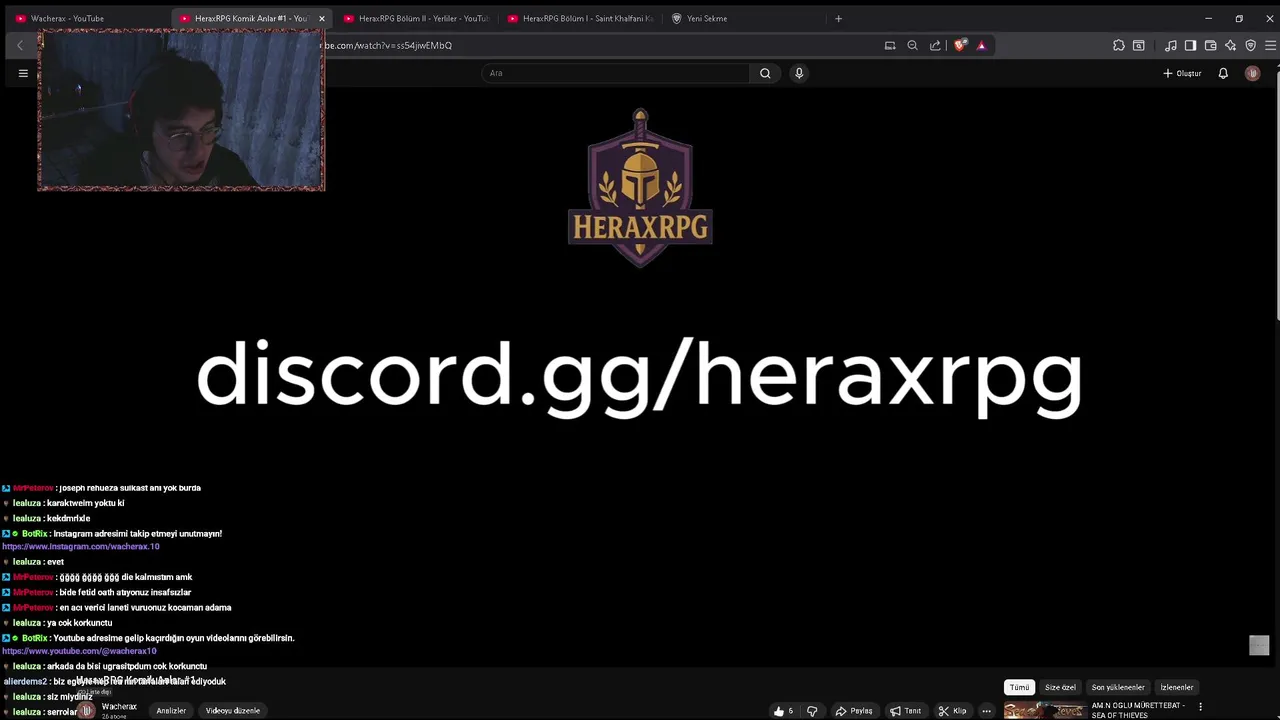Click the HeraxRPG logo in the video
1280x720 pixels.
tap(640, 187)
